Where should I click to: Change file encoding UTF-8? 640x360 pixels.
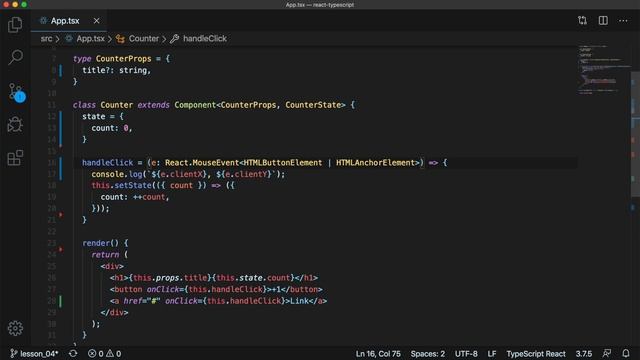466,353
